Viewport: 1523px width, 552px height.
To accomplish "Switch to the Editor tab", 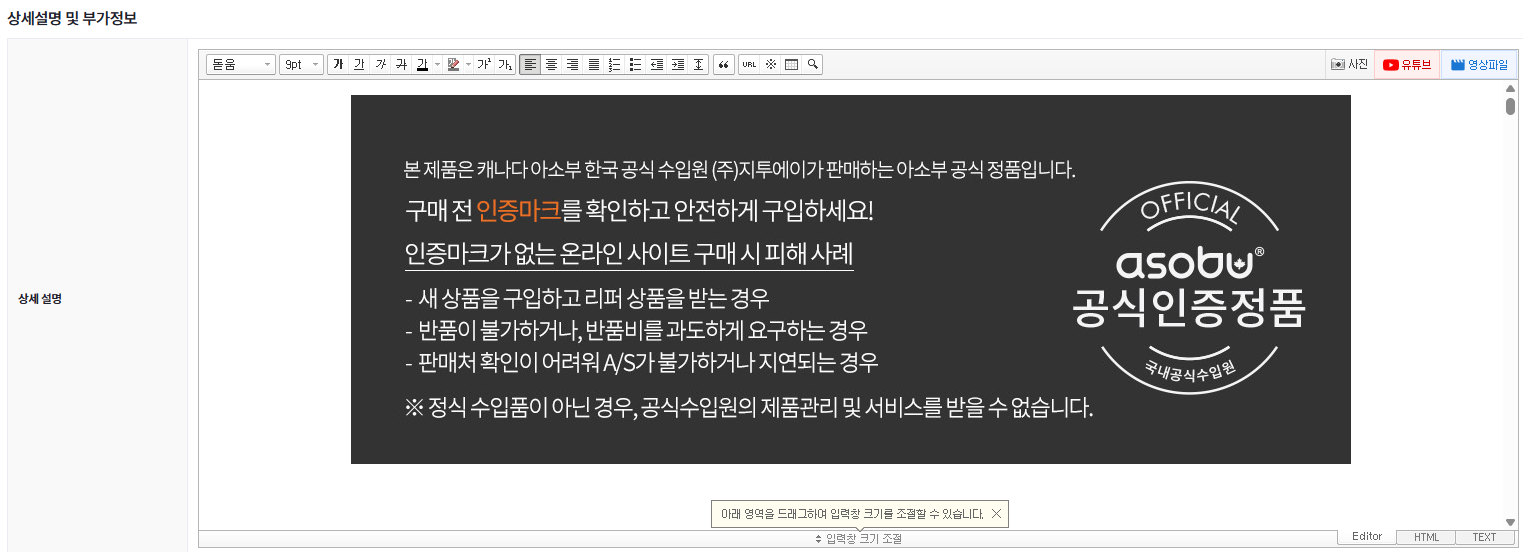I will pyautogui.click(x=1367, y=537).
